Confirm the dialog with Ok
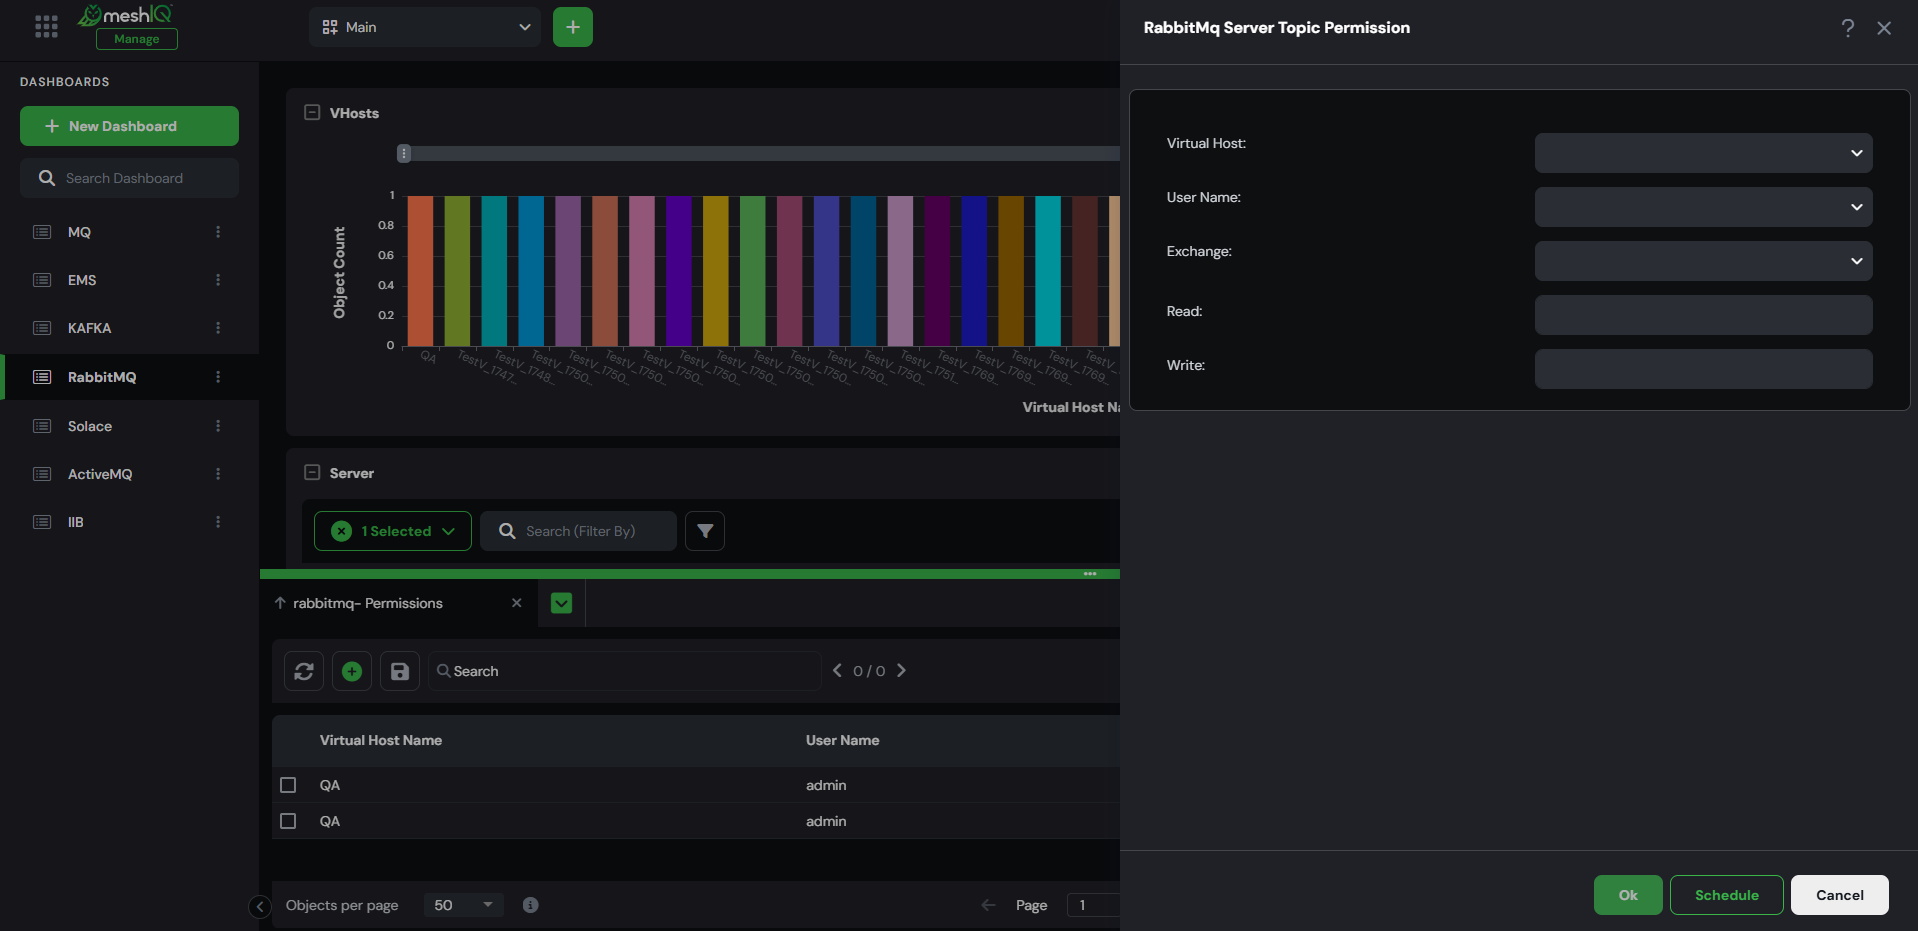Image resolution: width=1918 pixels, height=931 pixels. point(1628,895)
